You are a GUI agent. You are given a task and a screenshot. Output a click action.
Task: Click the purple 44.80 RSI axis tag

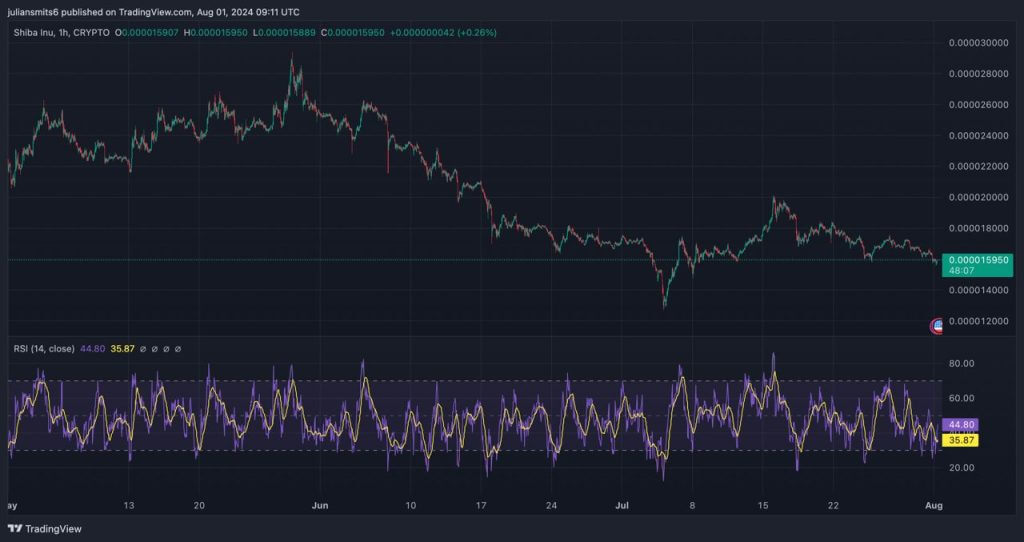click(x=960, y=425)
